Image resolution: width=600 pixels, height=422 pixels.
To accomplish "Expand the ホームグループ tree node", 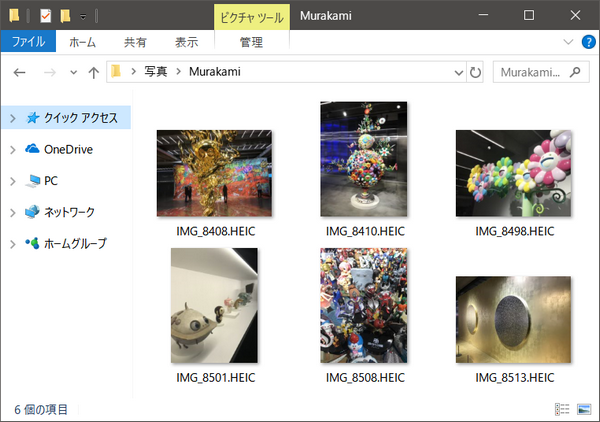I will tap(13, 244).
